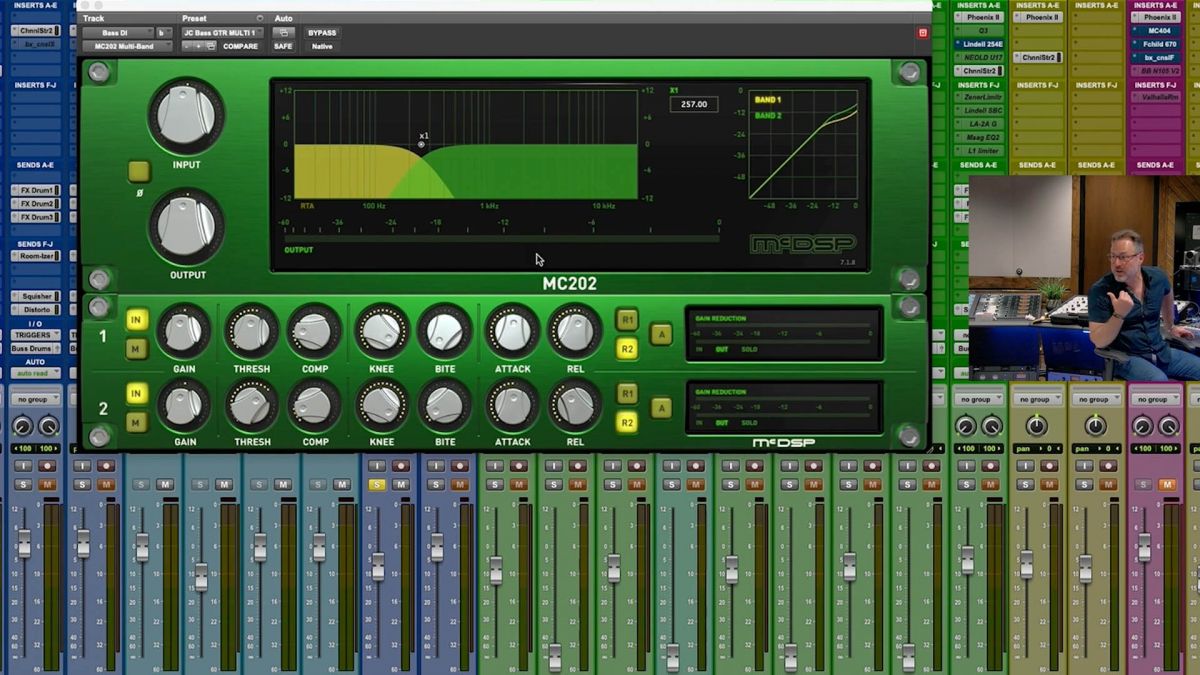1200x675 pixels.
Task: Open the MC202 Multi-Band plugin selector
Action: (127, 46)
